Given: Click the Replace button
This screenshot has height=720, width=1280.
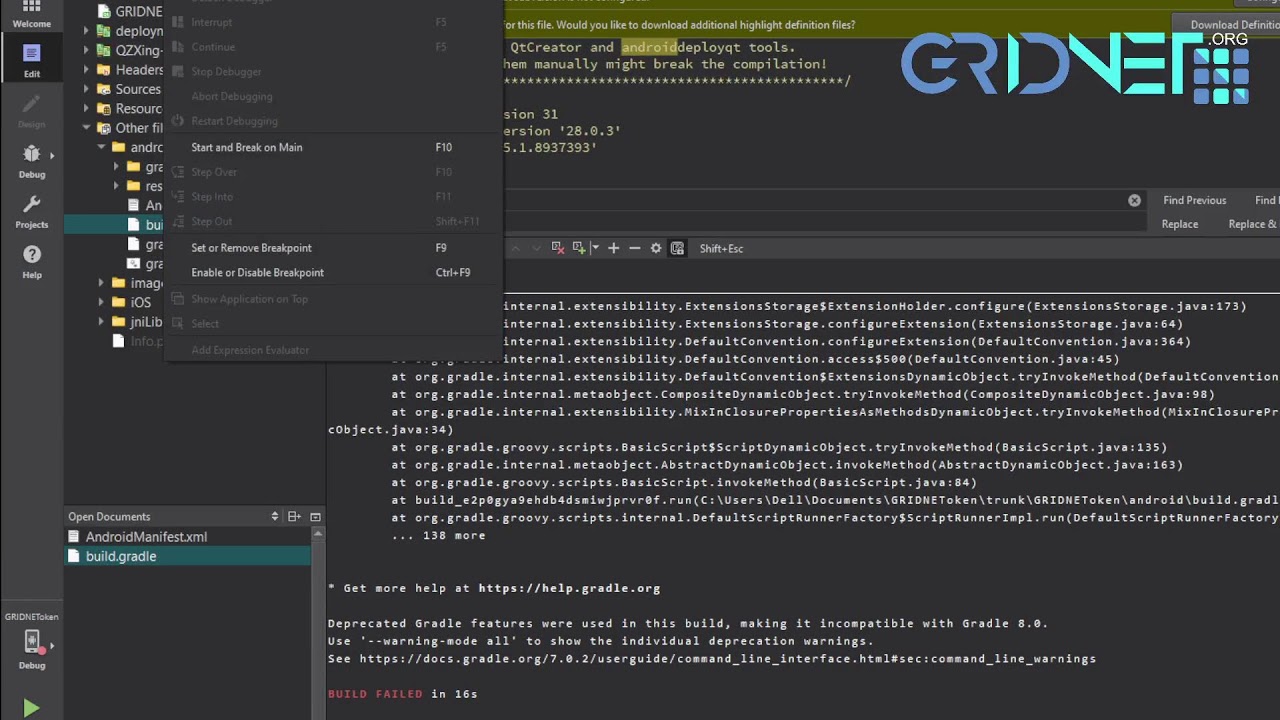Looking at the screenshot, I should tap(1180, 224).
